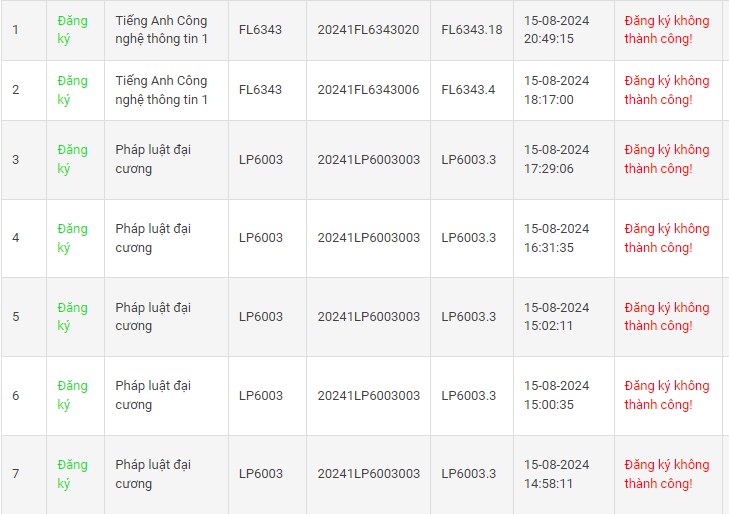Click the timestamp 15-08-2024 16:31:35
This screenshot has height=514, width=729.
556,238
